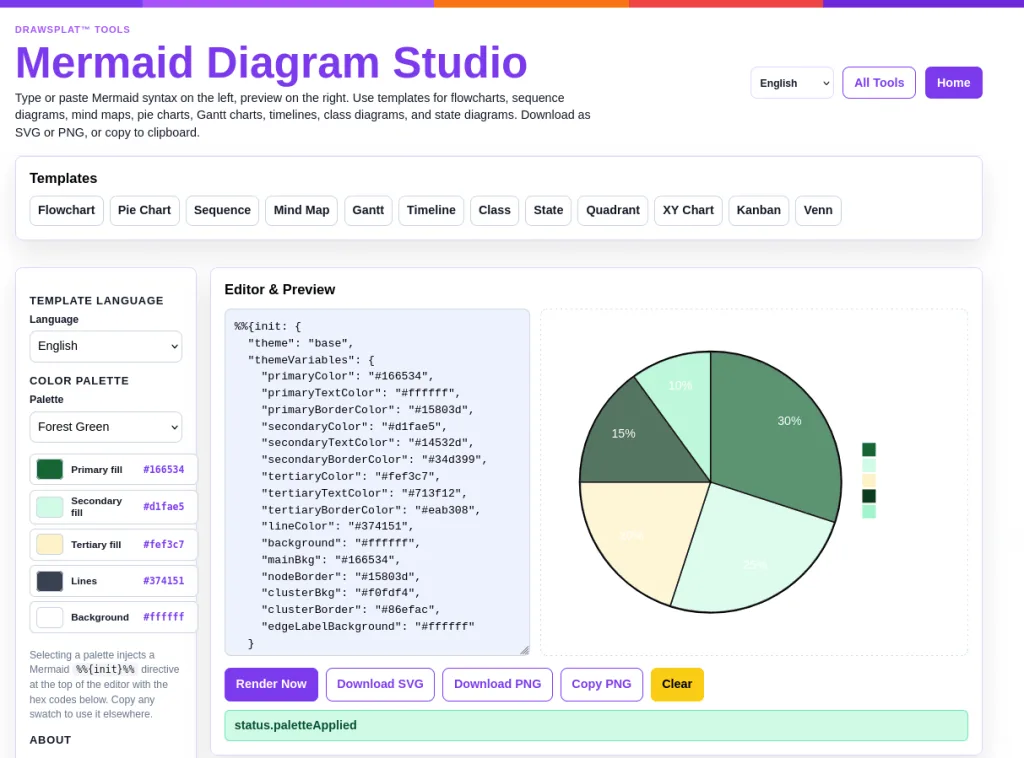Load the Sequence template

(222, 210)
